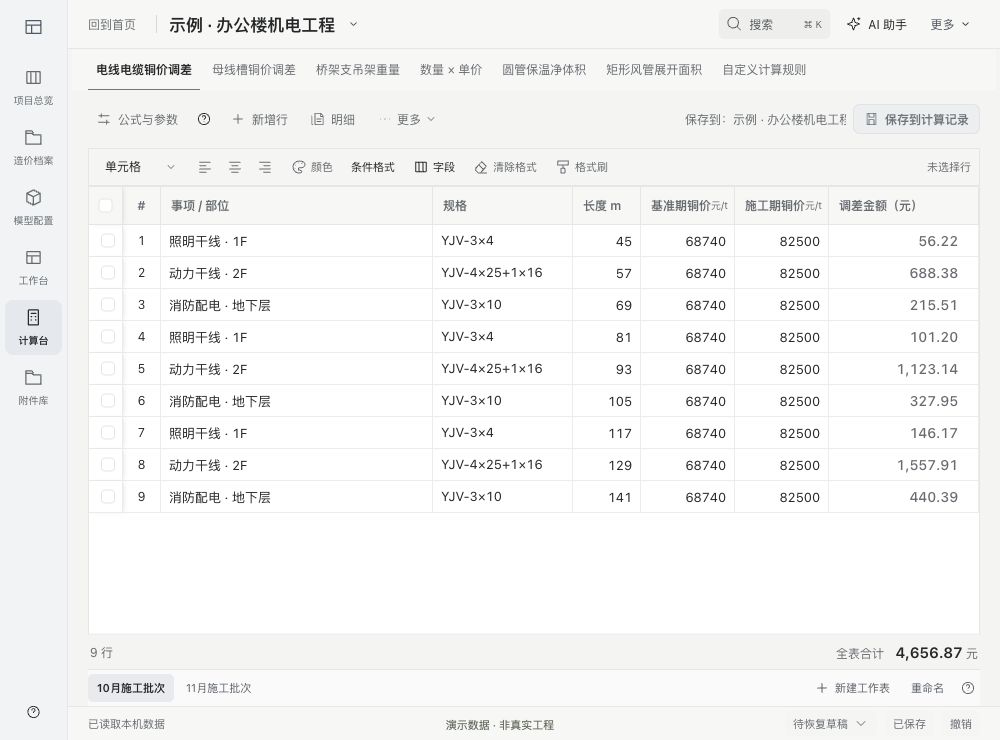Open 附件库 in the sidebar
1000x740 pixels.
coord(33,387)
